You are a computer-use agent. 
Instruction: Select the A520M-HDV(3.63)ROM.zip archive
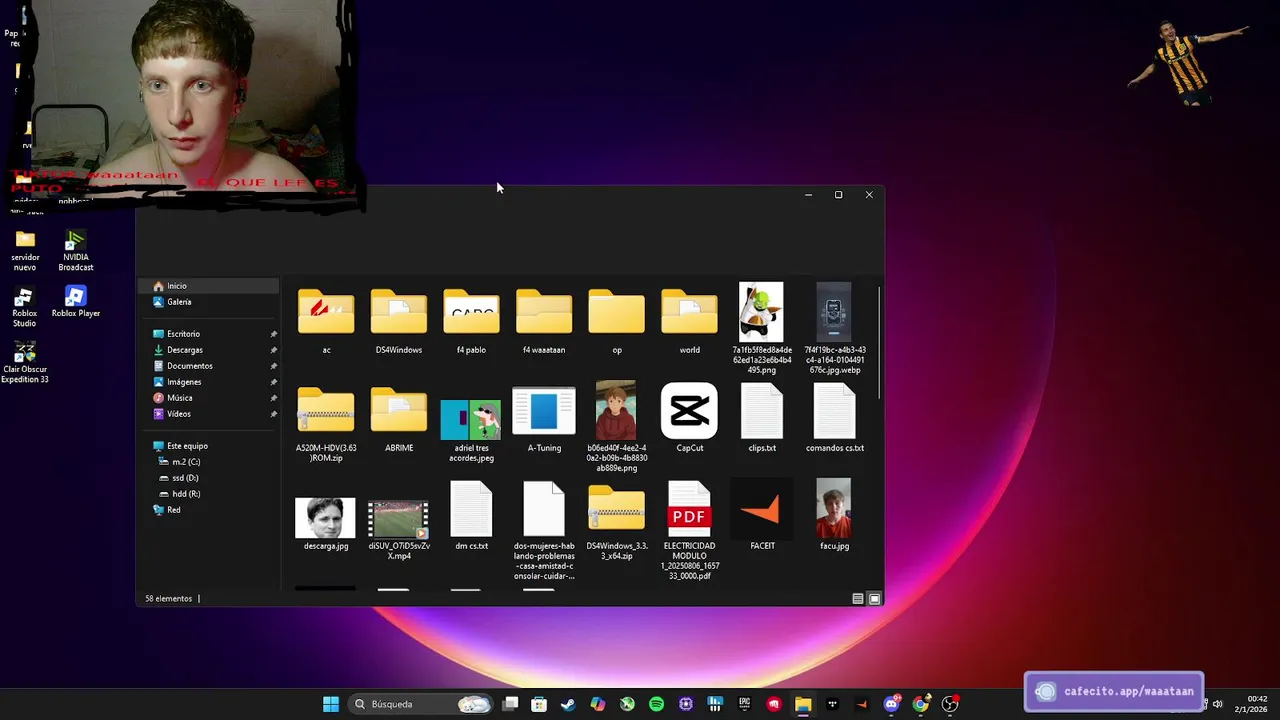(x=326, y=425)
